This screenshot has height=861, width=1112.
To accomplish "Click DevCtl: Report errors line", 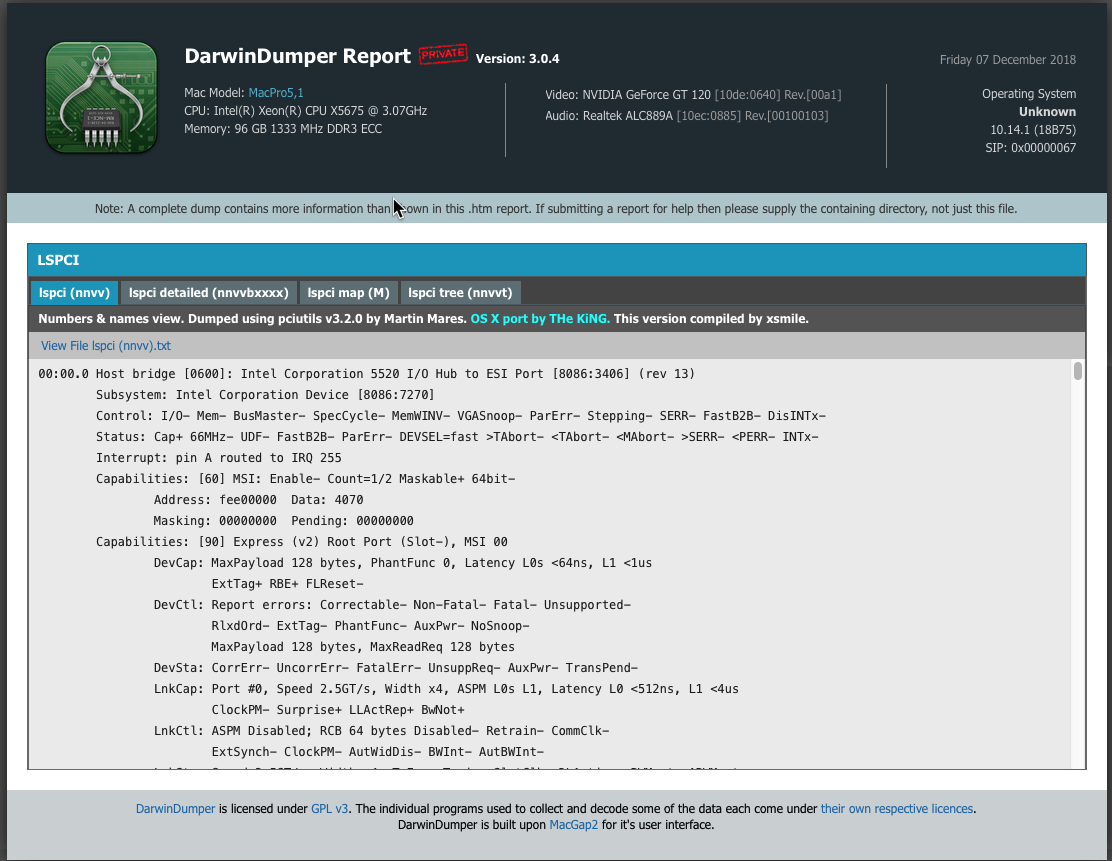I will [x=392, y=605].
